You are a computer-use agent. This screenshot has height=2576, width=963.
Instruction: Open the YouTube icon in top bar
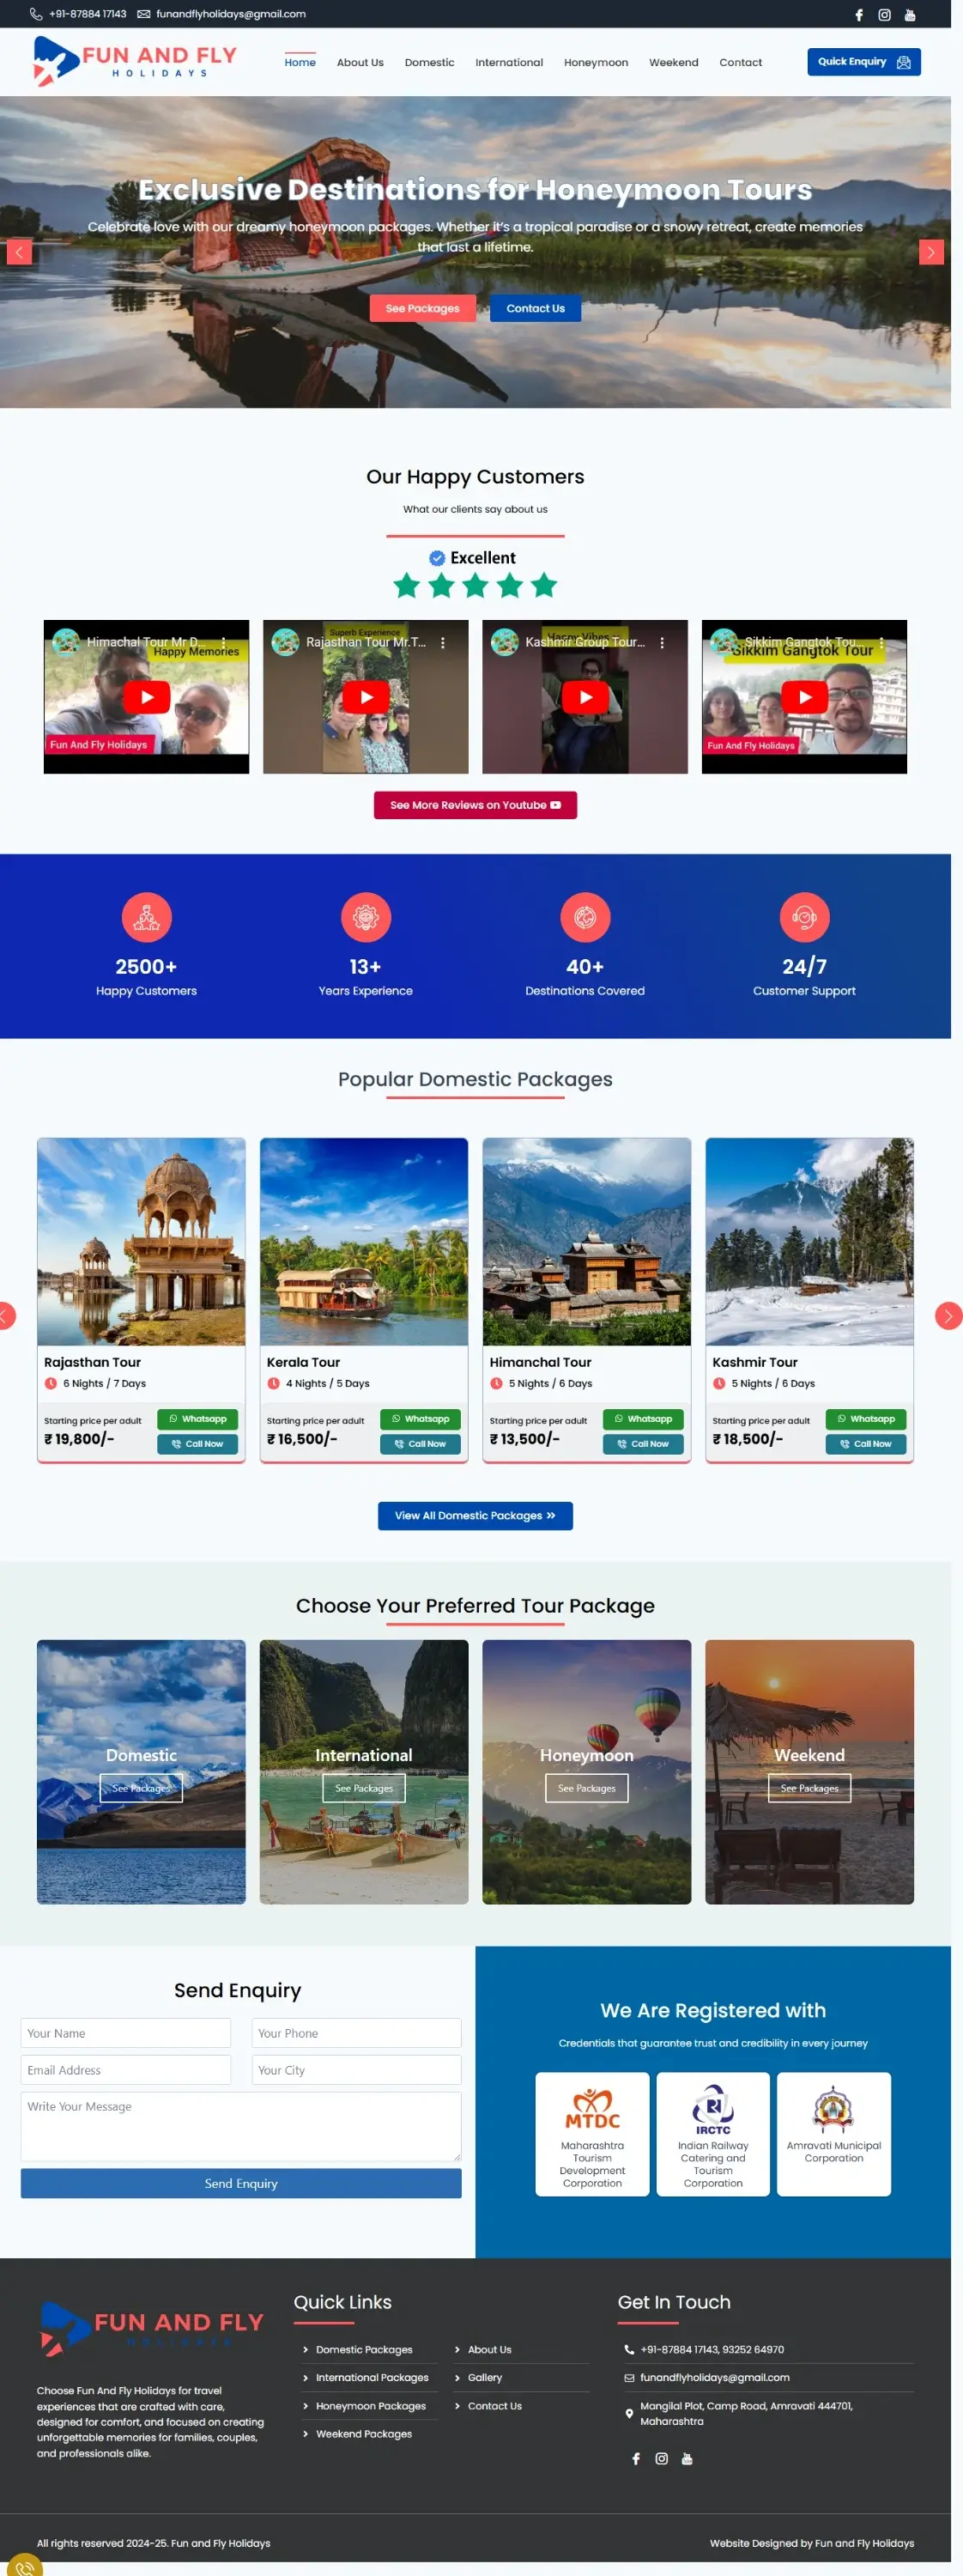click(910, 15)
